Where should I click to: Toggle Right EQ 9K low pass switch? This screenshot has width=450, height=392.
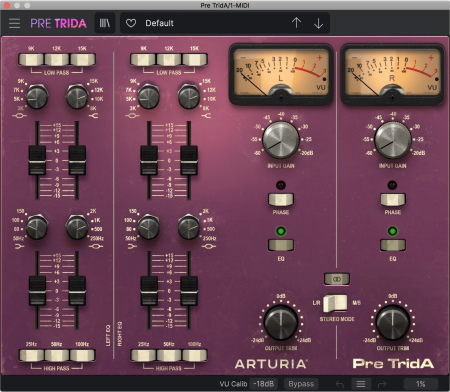coord(143,59)
